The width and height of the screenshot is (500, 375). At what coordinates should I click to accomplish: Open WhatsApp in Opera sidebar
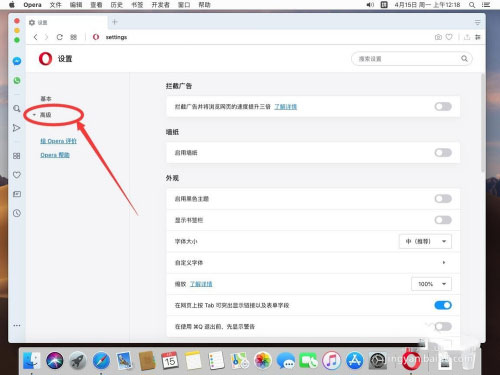click(x=17, y=80)
